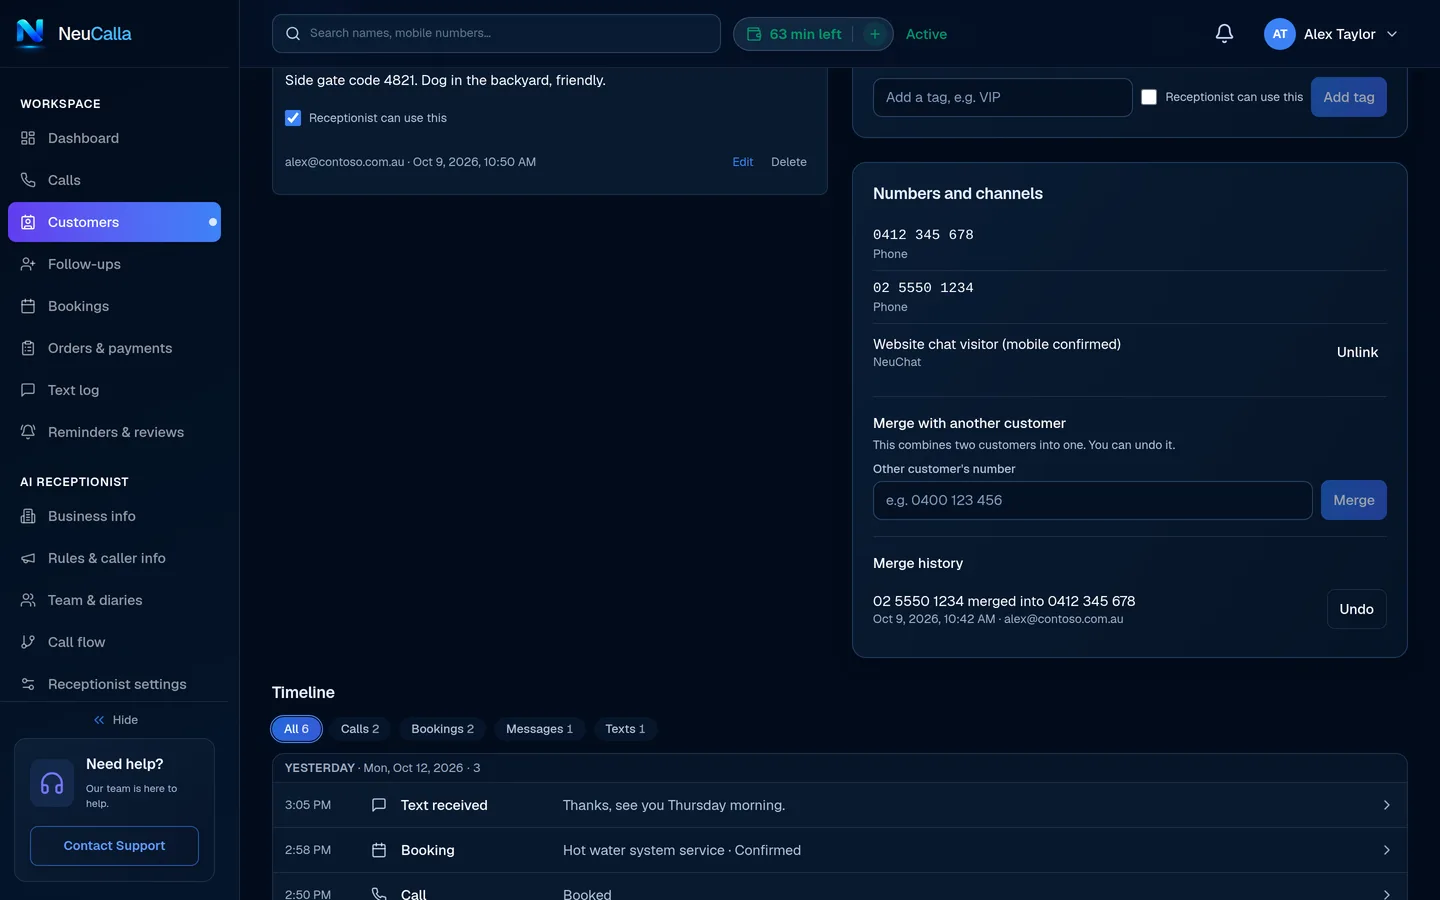Click the Receptionist settings sliders icon
Screen dimensions: 1440x900
[x=28, y=684]
